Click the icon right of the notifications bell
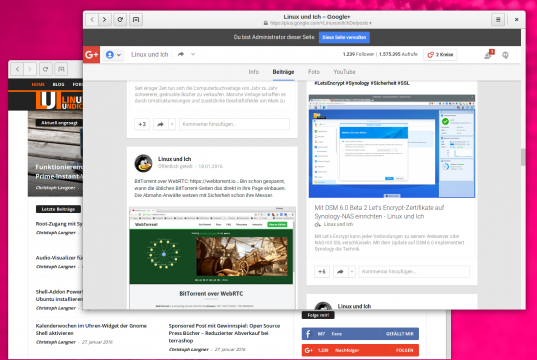 [505, 55]
